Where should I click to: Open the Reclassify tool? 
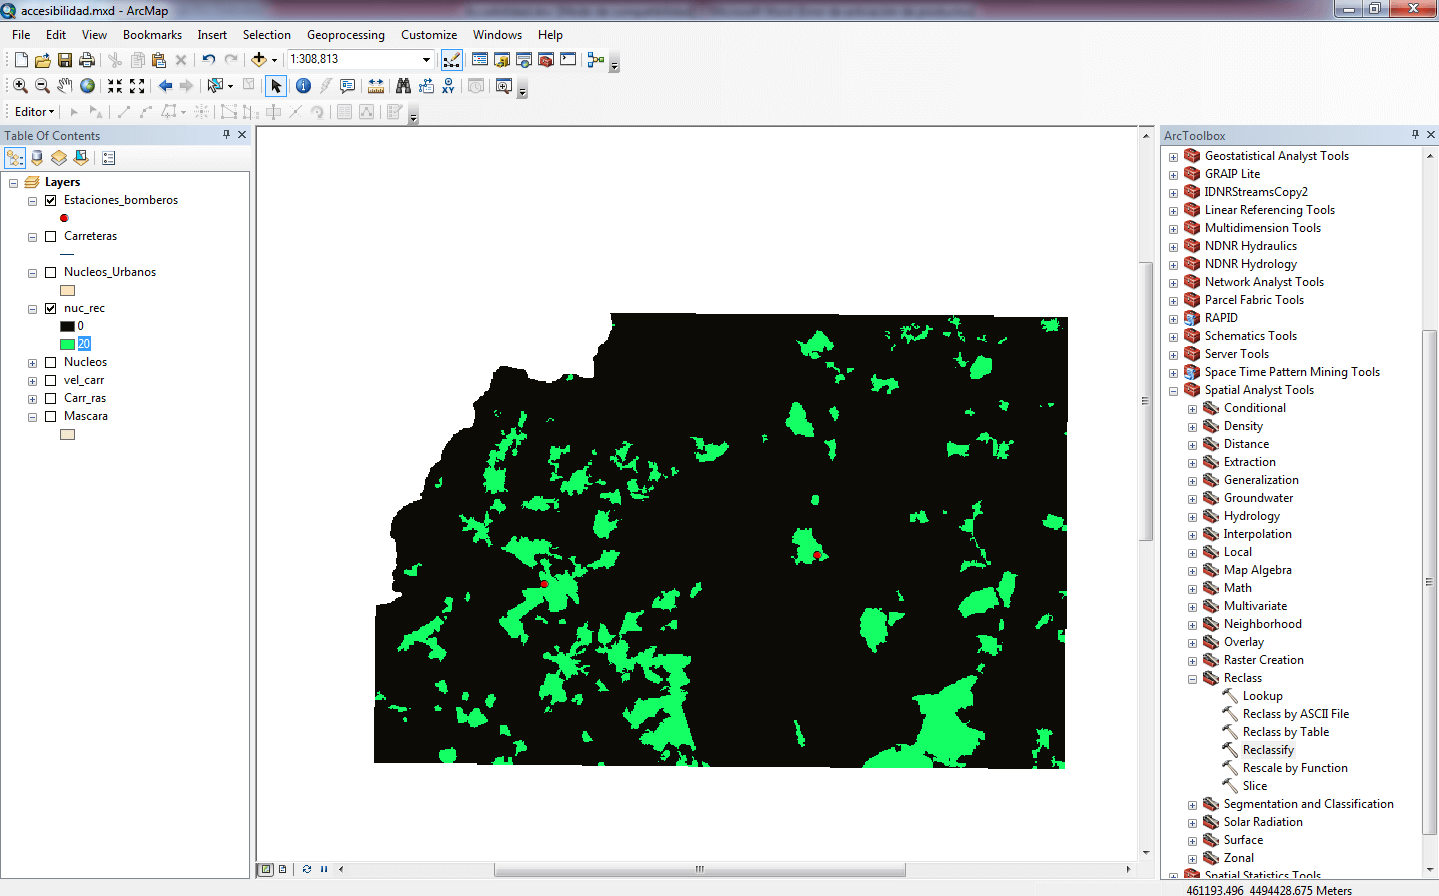pos(1267,750)
